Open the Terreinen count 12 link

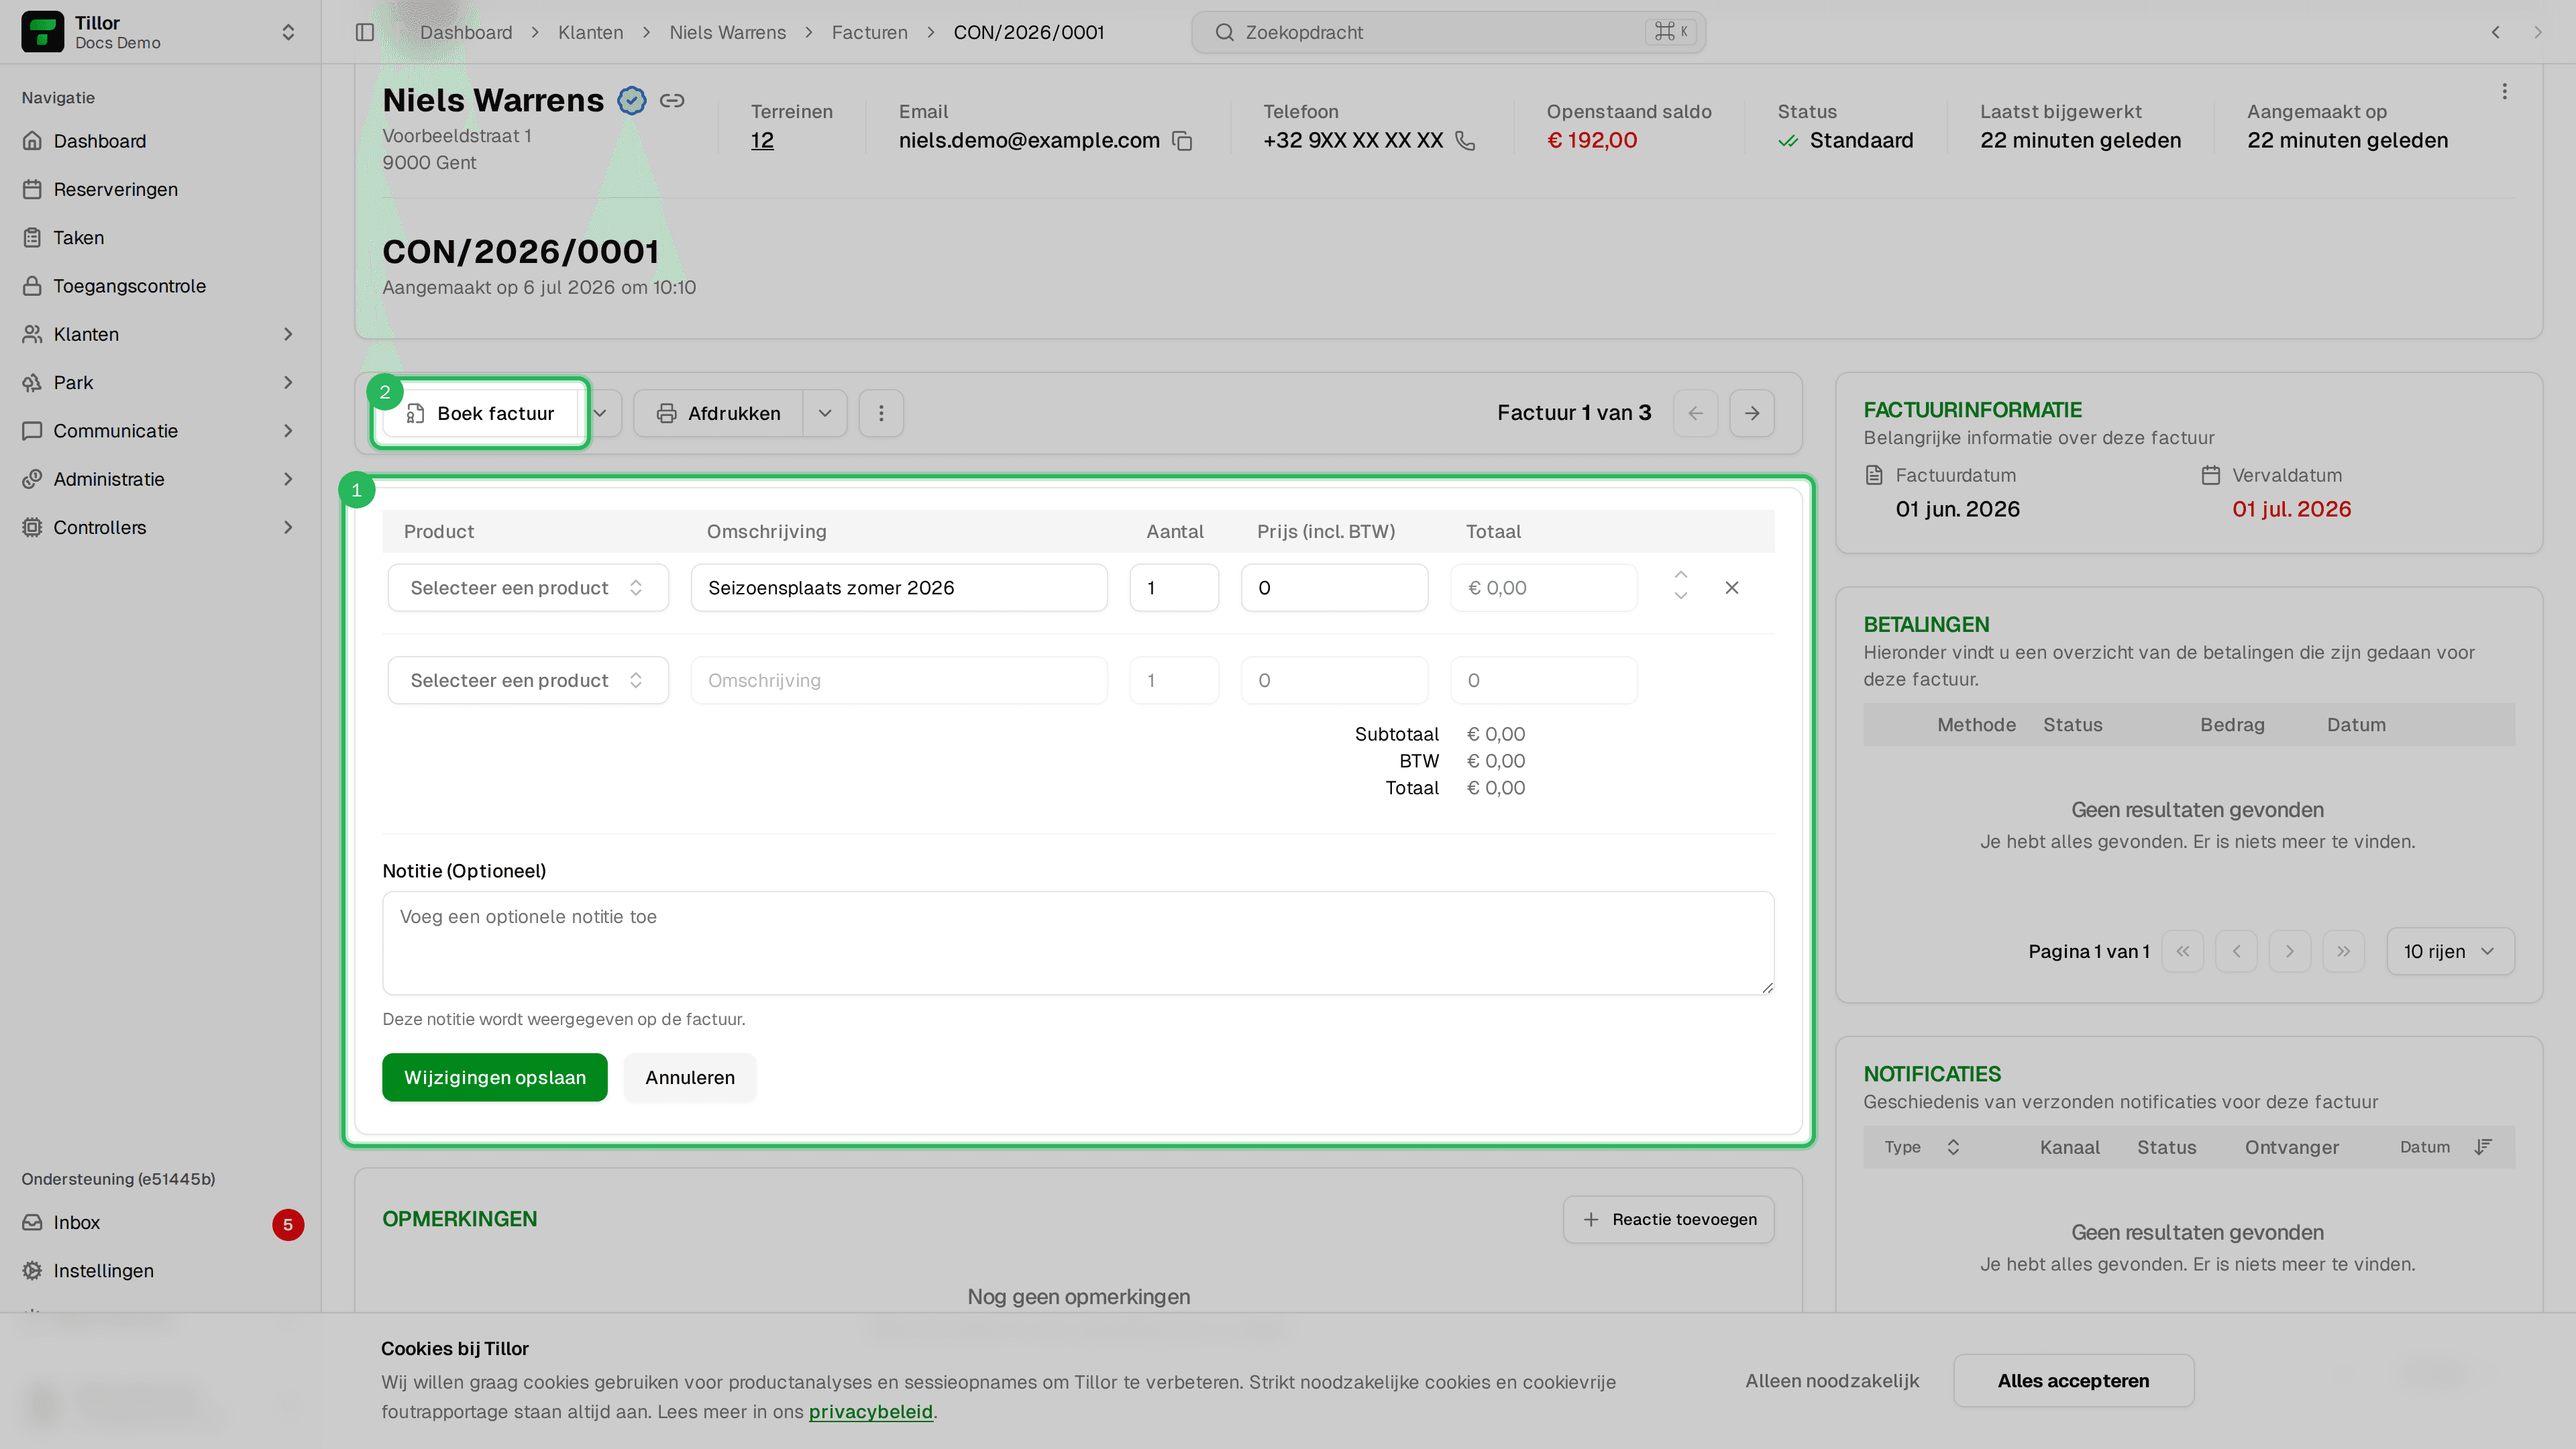pos(762,140)
